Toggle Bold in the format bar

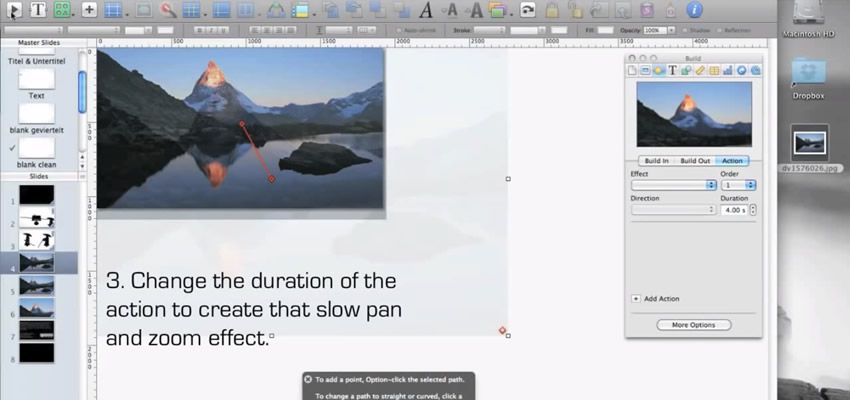click(200, 30)
